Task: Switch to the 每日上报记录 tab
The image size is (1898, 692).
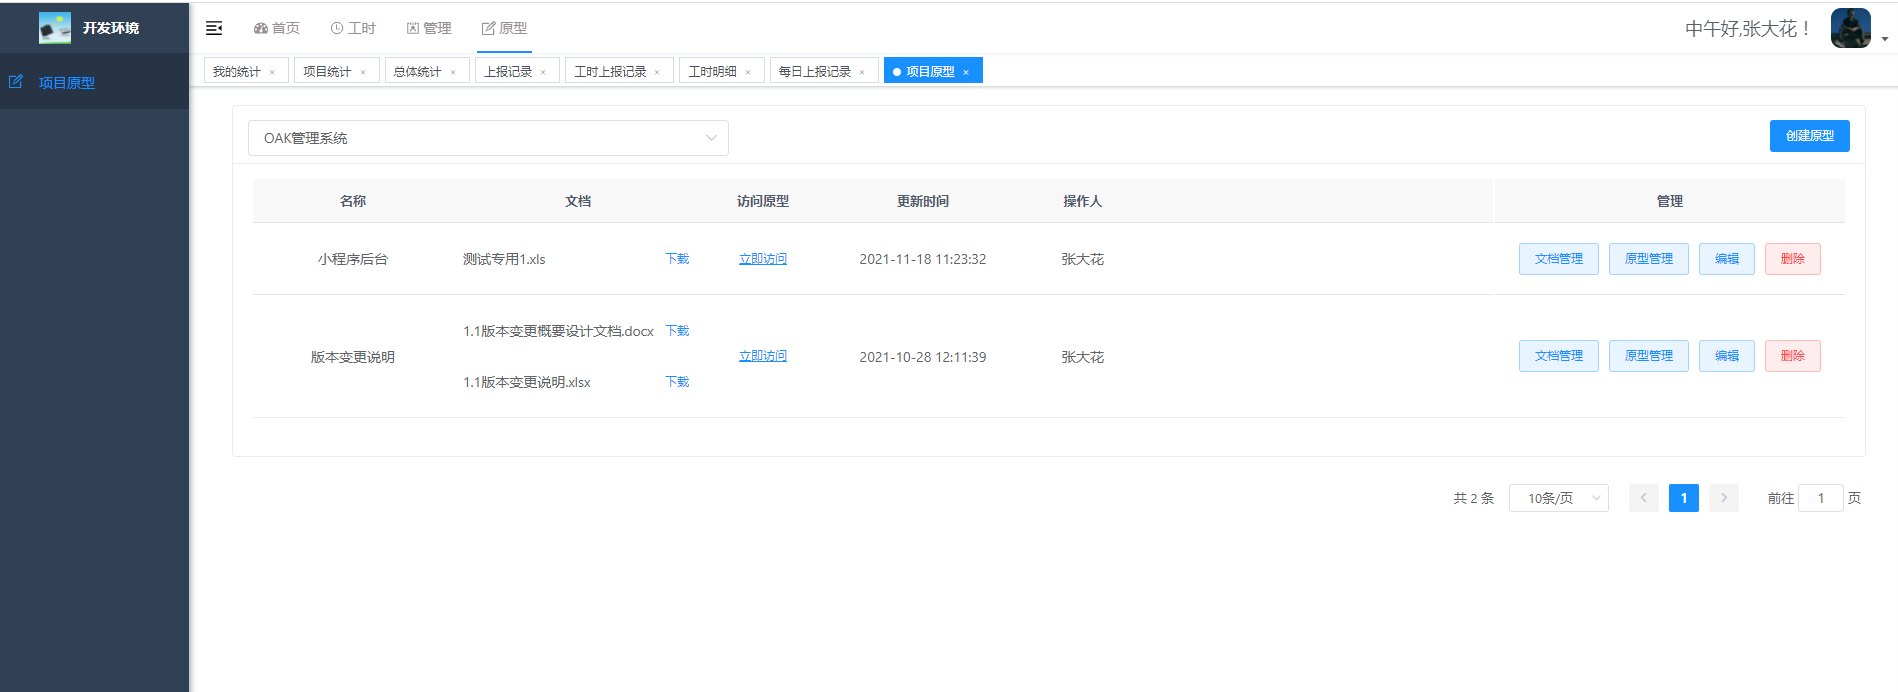Action: click(815, 71)
